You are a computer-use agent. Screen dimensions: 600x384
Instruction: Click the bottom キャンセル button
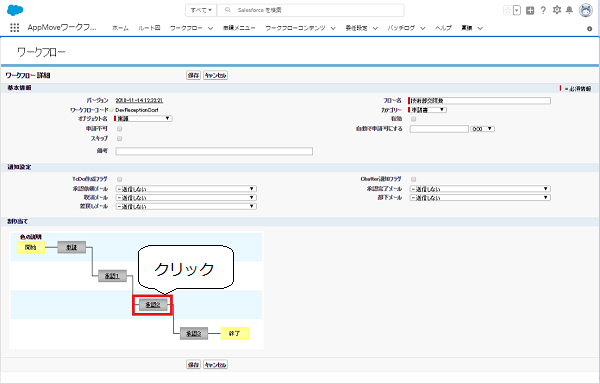pos(215,364)
